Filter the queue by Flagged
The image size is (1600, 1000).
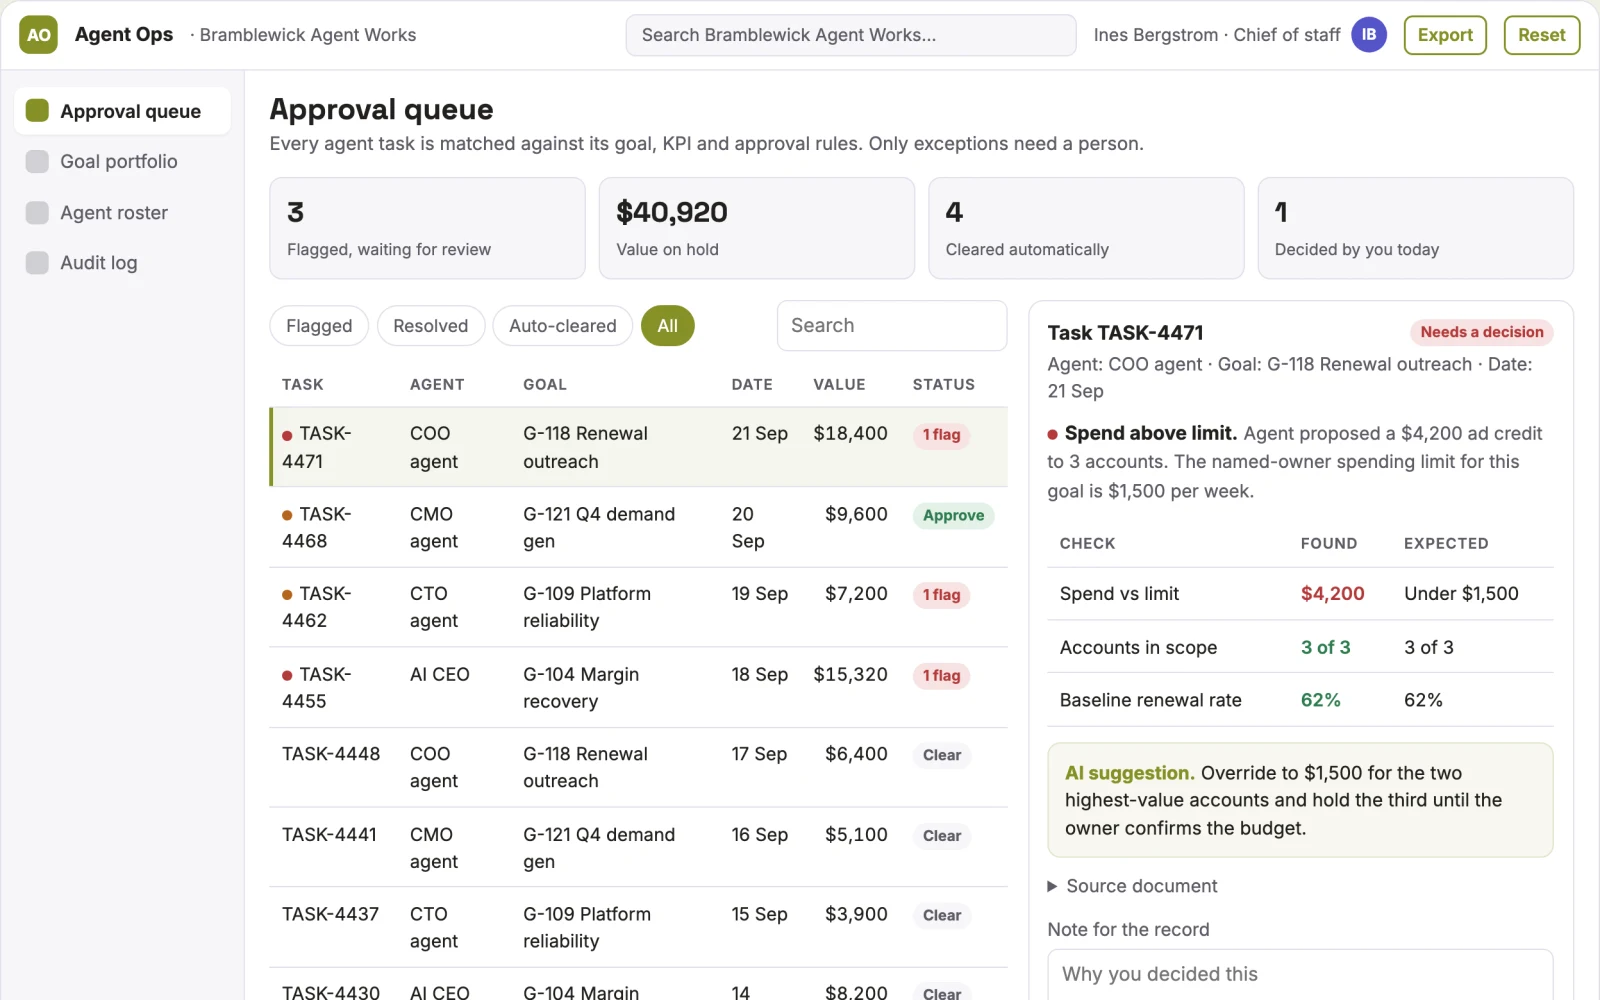point(319,326)
